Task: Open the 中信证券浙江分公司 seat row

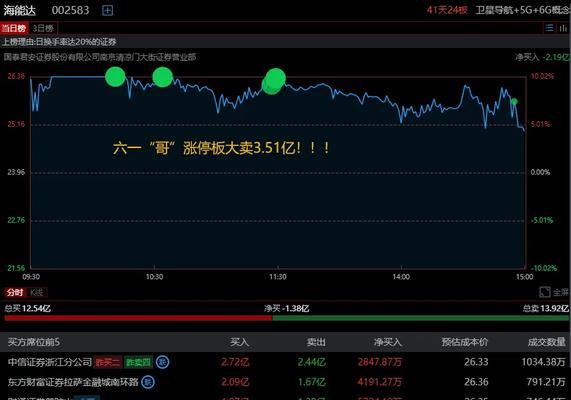Action: coord(286,362)
